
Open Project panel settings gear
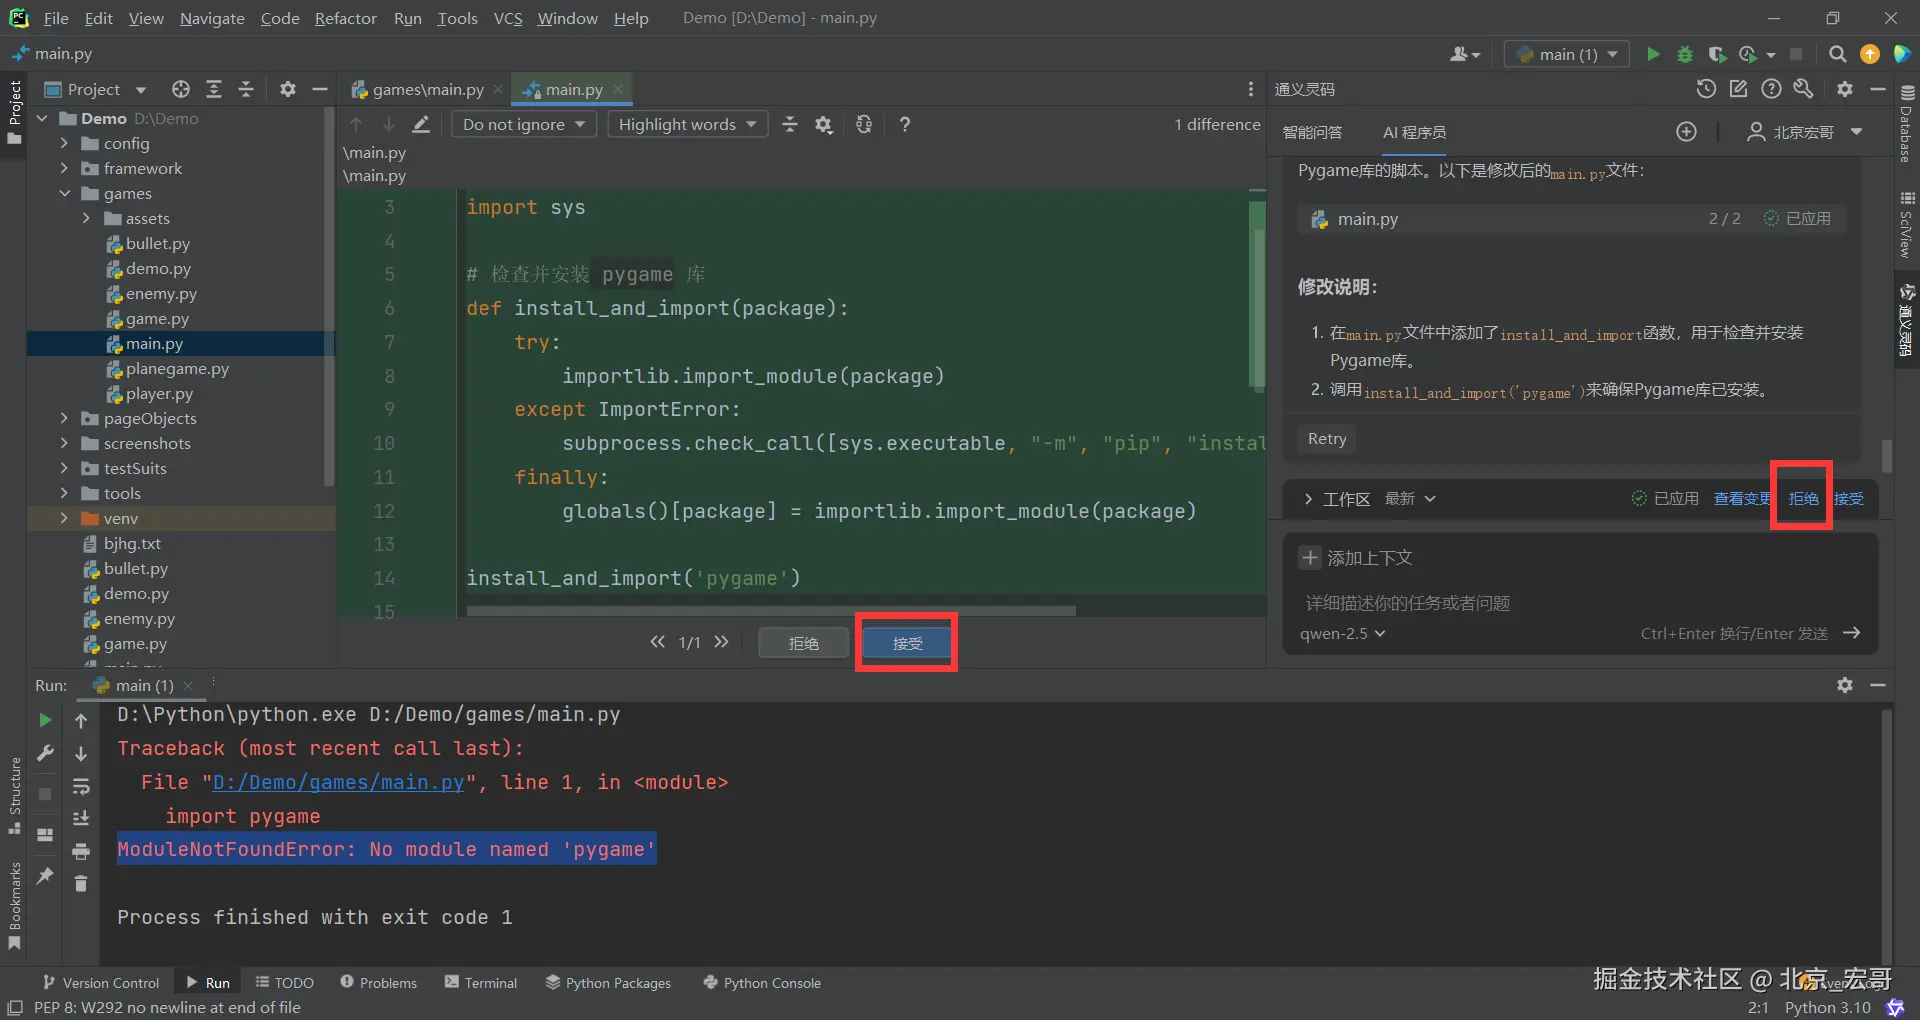(x=288, y=89)
